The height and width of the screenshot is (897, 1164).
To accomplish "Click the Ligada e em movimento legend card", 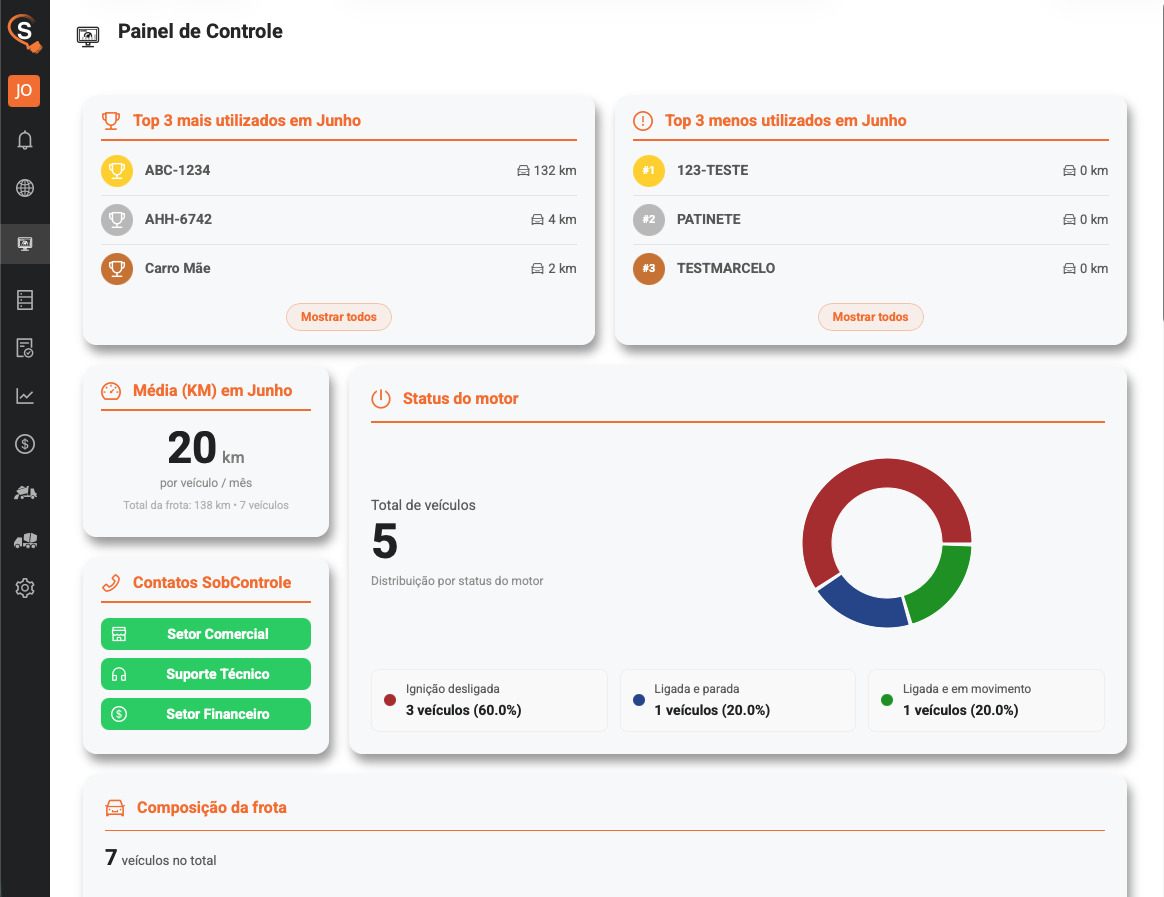I will pos(987,700).
